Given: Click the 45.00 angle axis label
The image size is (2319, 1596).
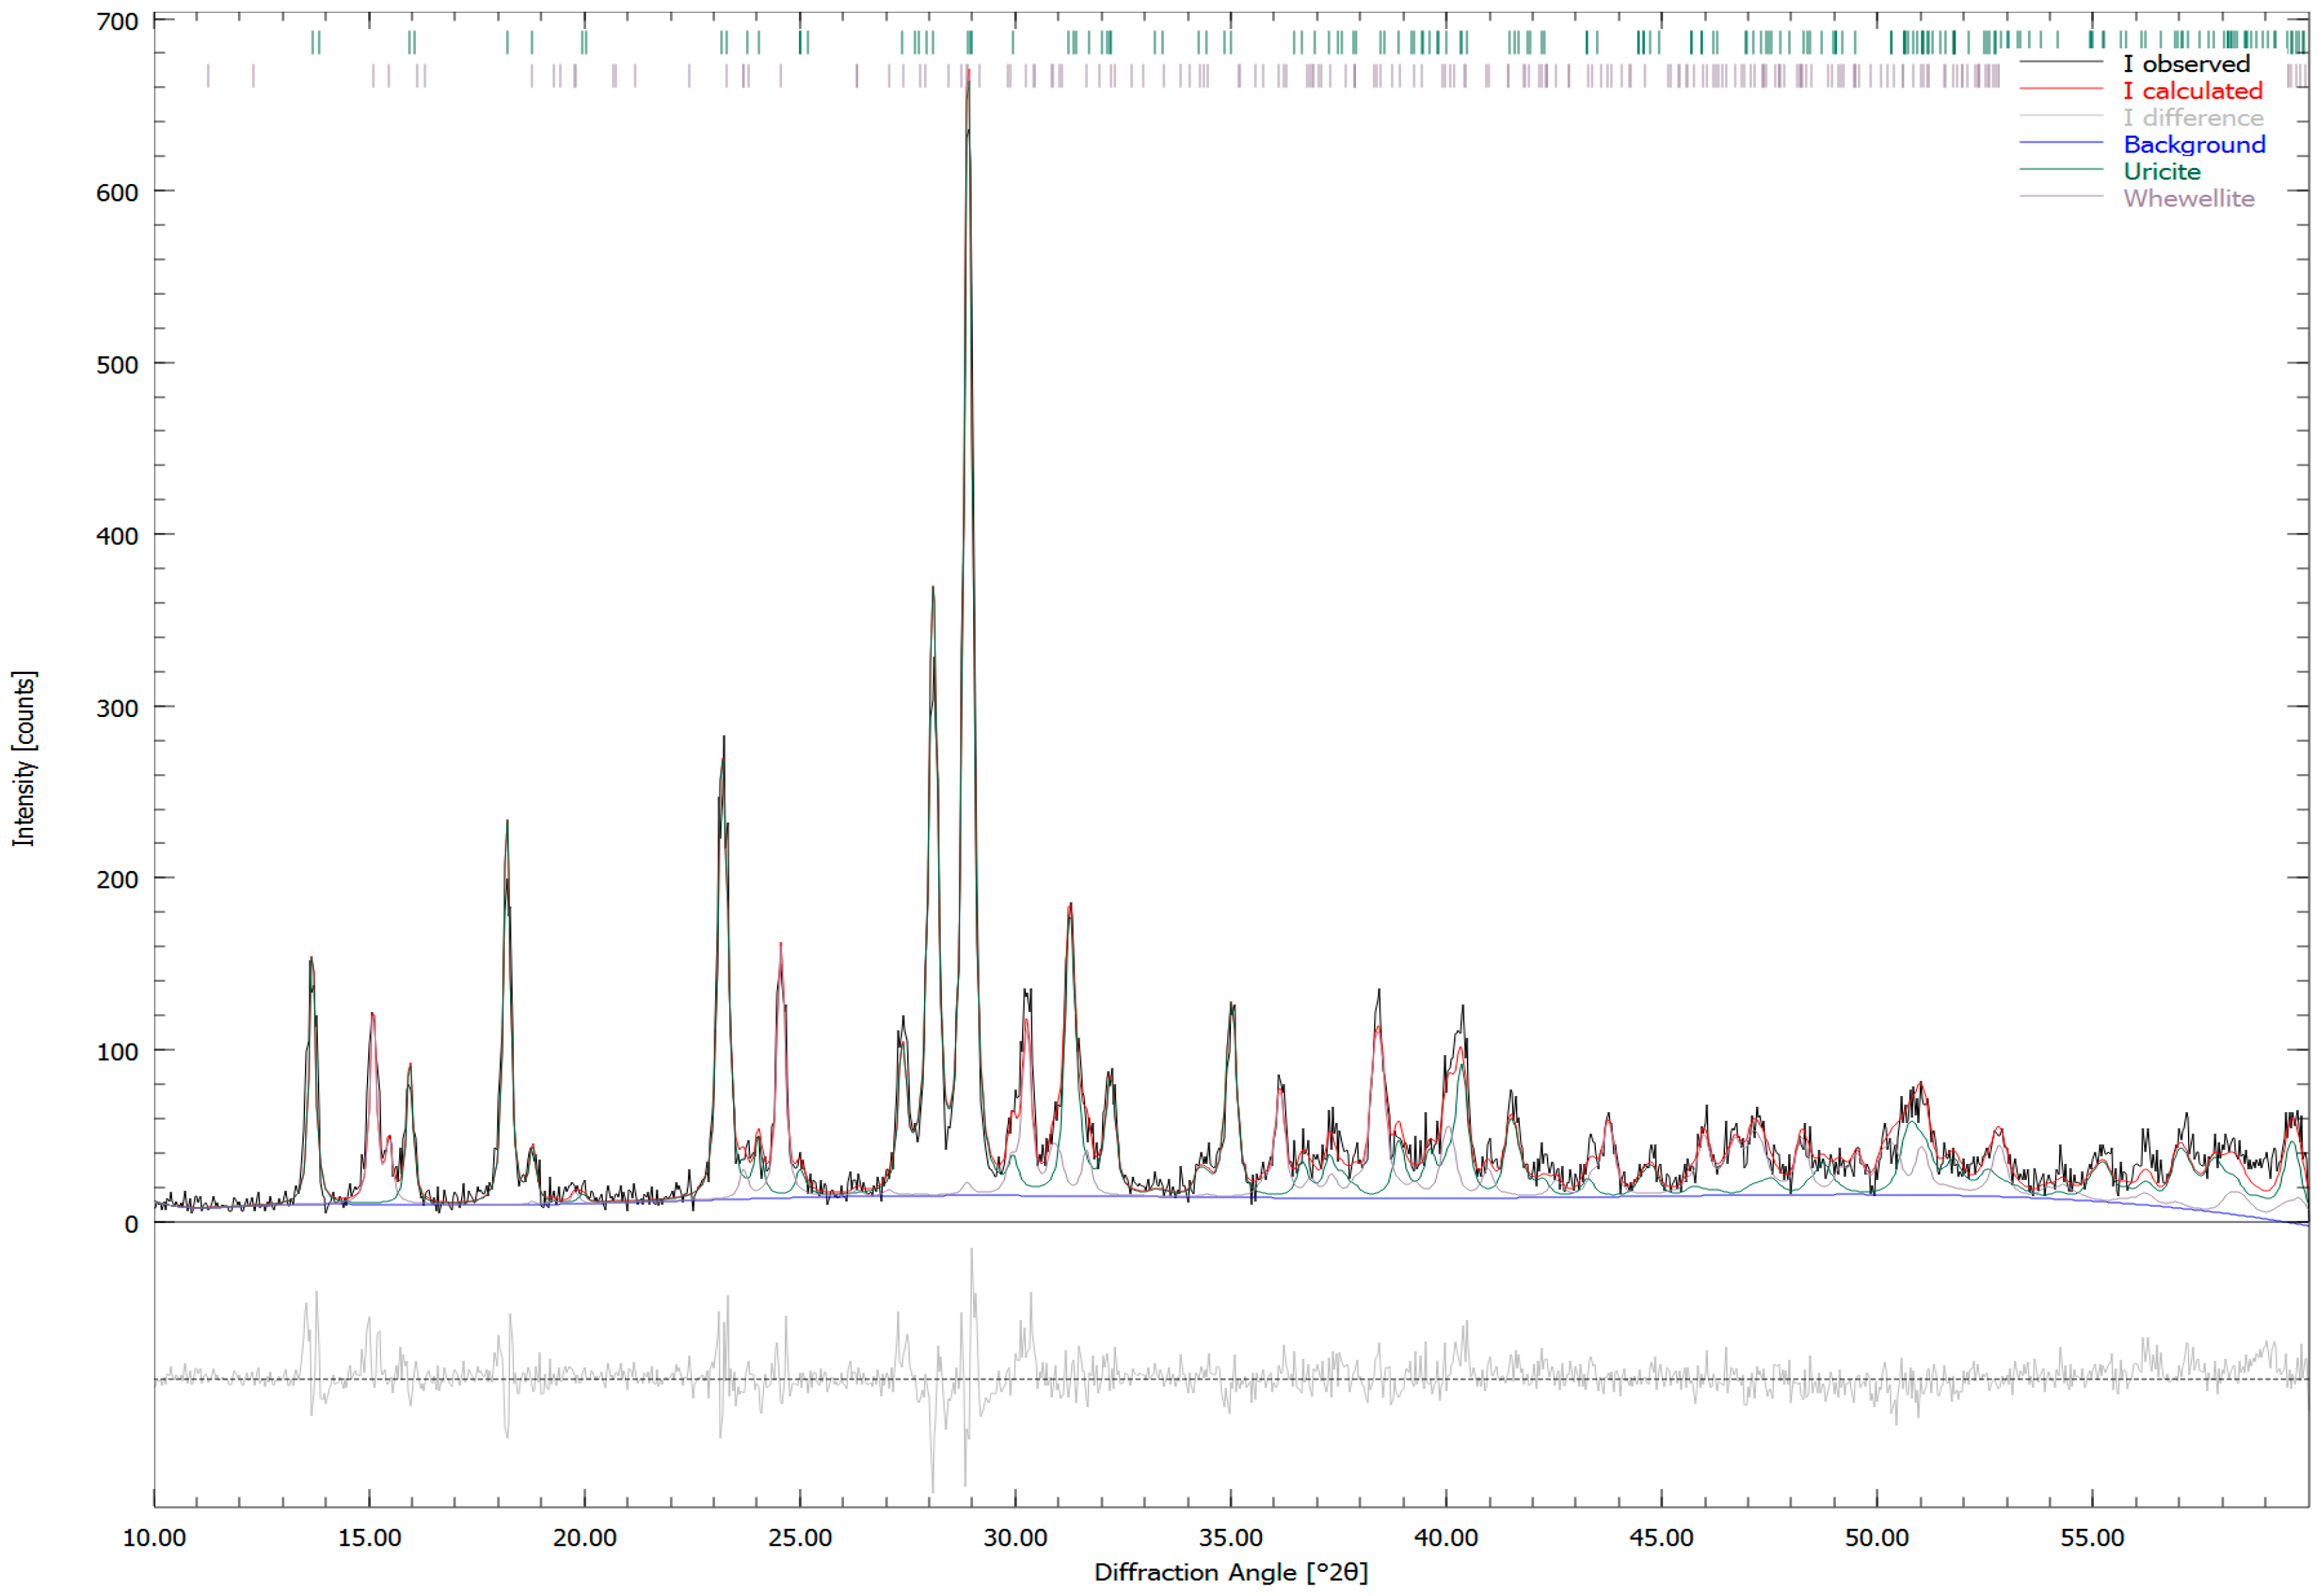Looking at the screenshot, I should point(1662,1538).
